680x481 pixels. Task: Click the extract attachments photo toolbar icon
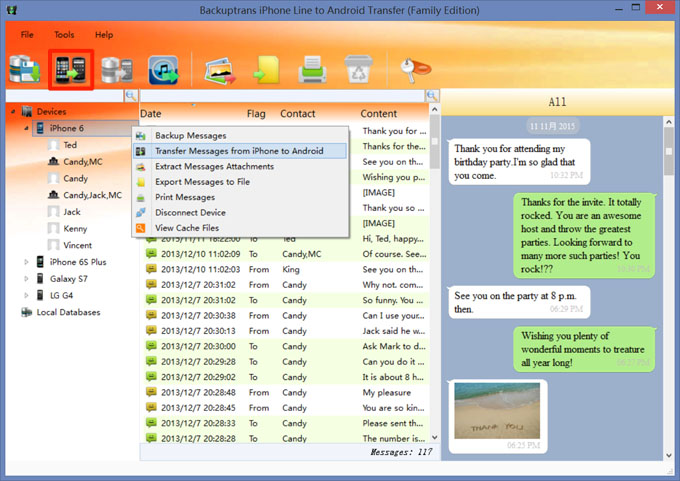point(220,71)
